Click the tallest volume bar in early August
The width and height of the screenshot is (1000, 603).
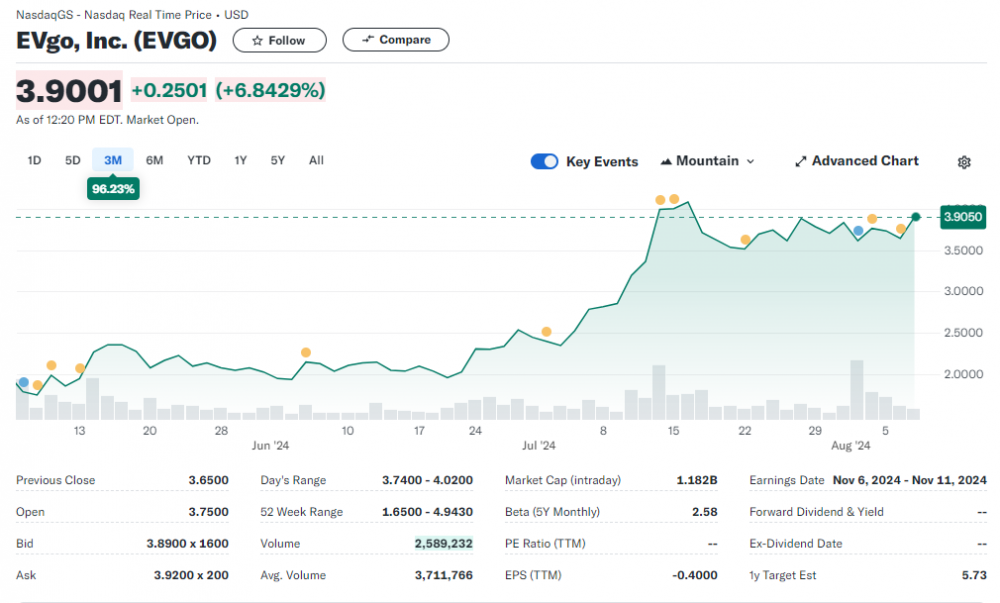click(857, 389)
